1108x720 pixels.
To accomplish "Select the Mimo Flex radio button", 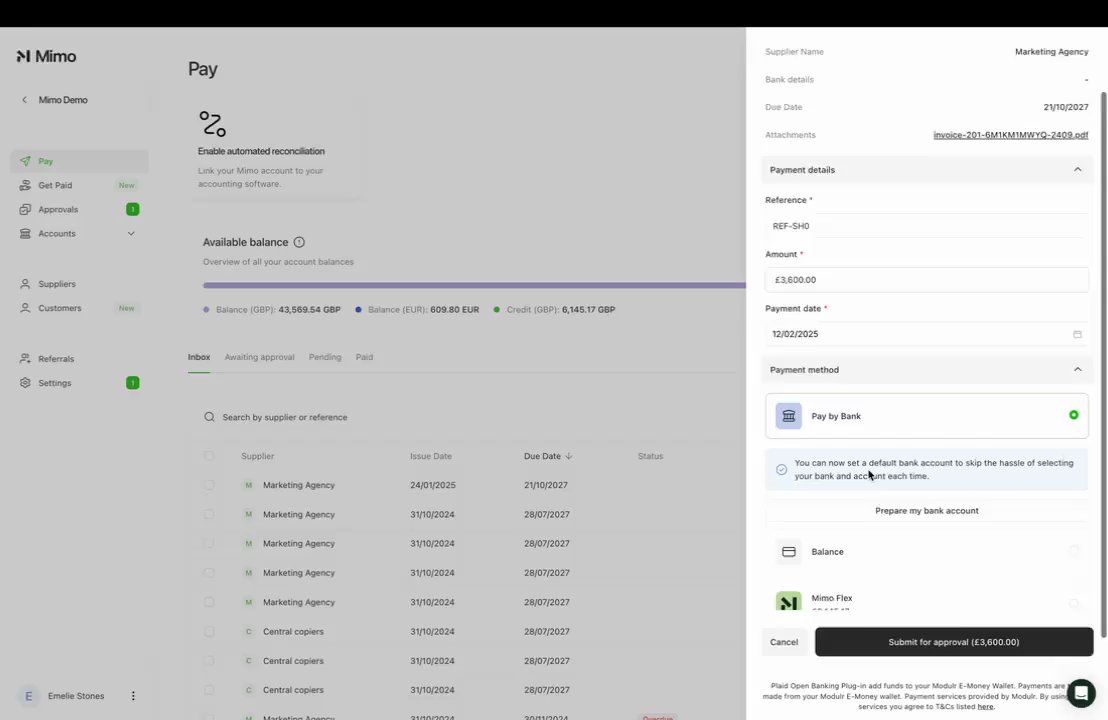I will [x=1073, y=603].
